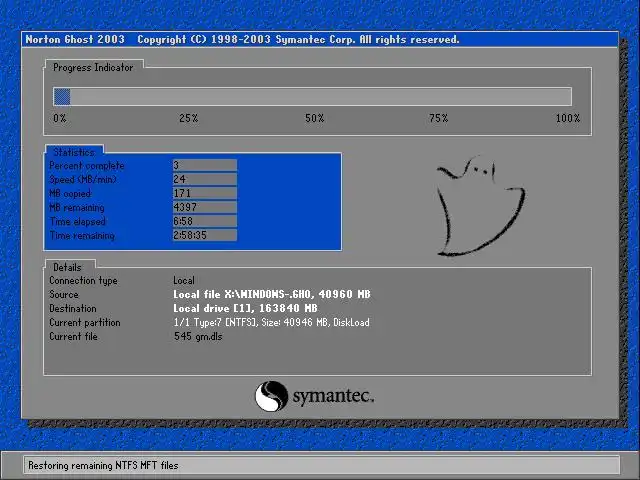Click the partition info 1/1 Type:7 [NTFS] text
The image size is (640, 480).
point(271,322)
